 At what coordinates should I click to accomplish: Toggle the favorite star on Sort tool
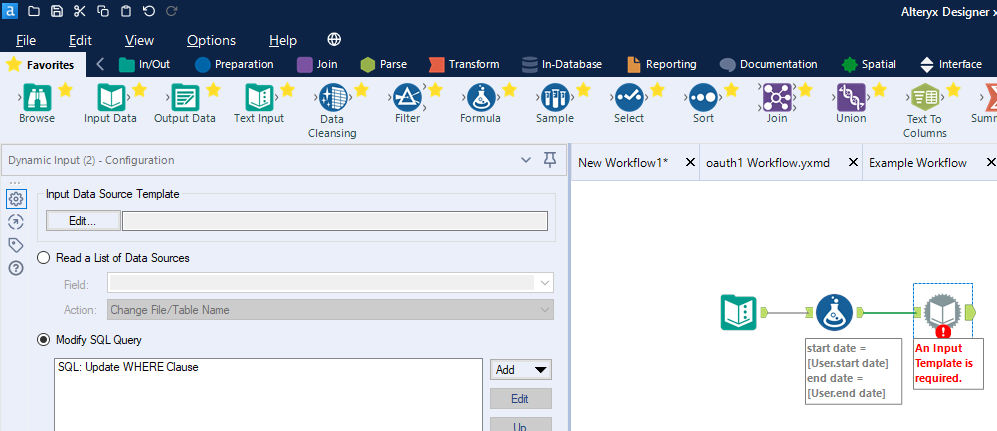tap(731, 90)
